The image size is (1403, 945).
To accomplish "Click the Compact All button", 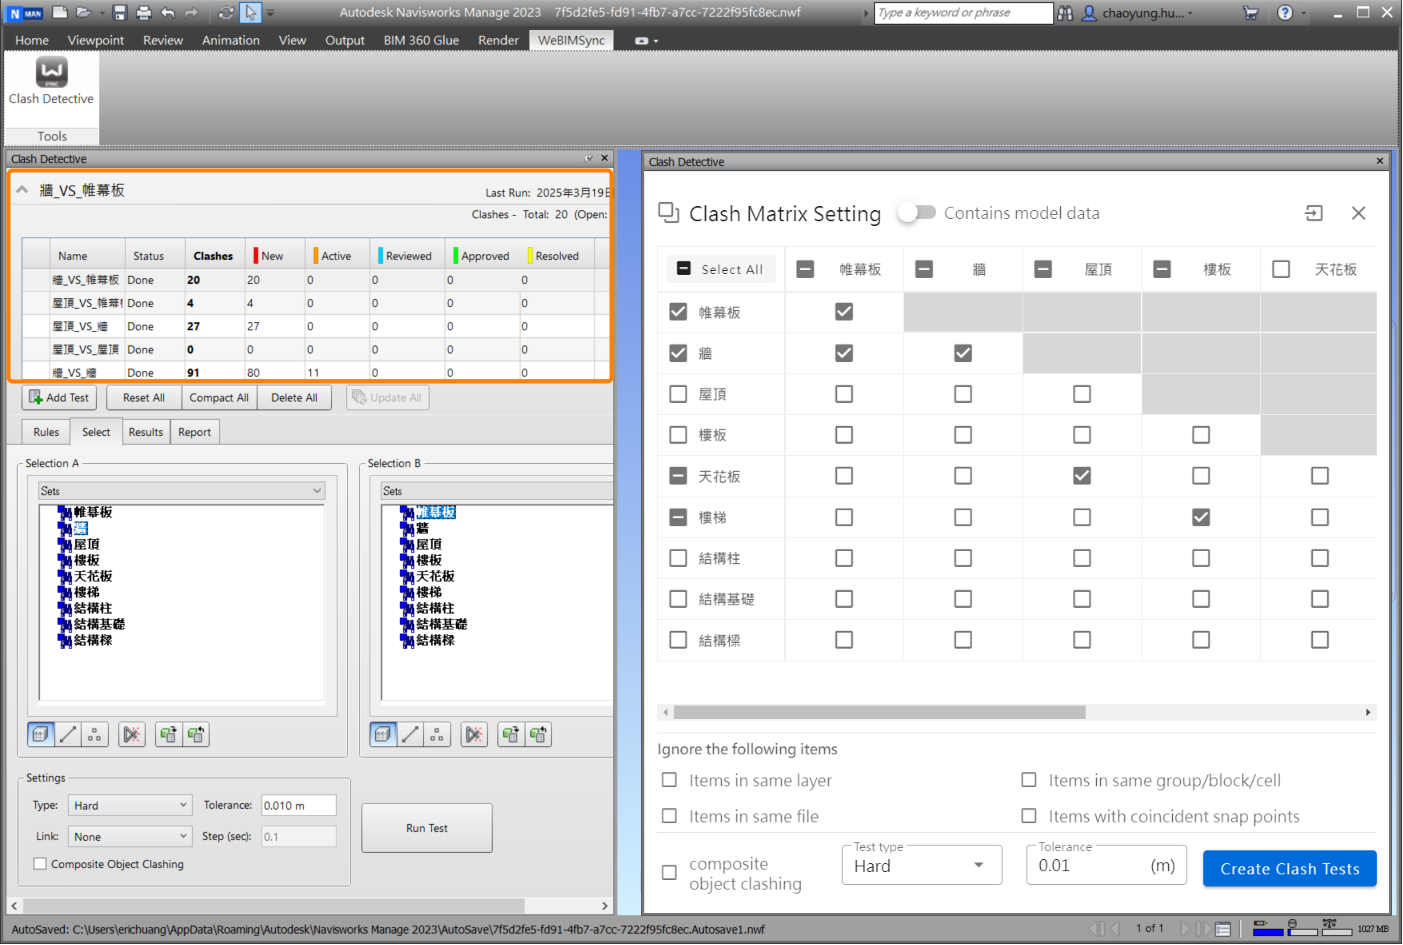I will point(219,397).
